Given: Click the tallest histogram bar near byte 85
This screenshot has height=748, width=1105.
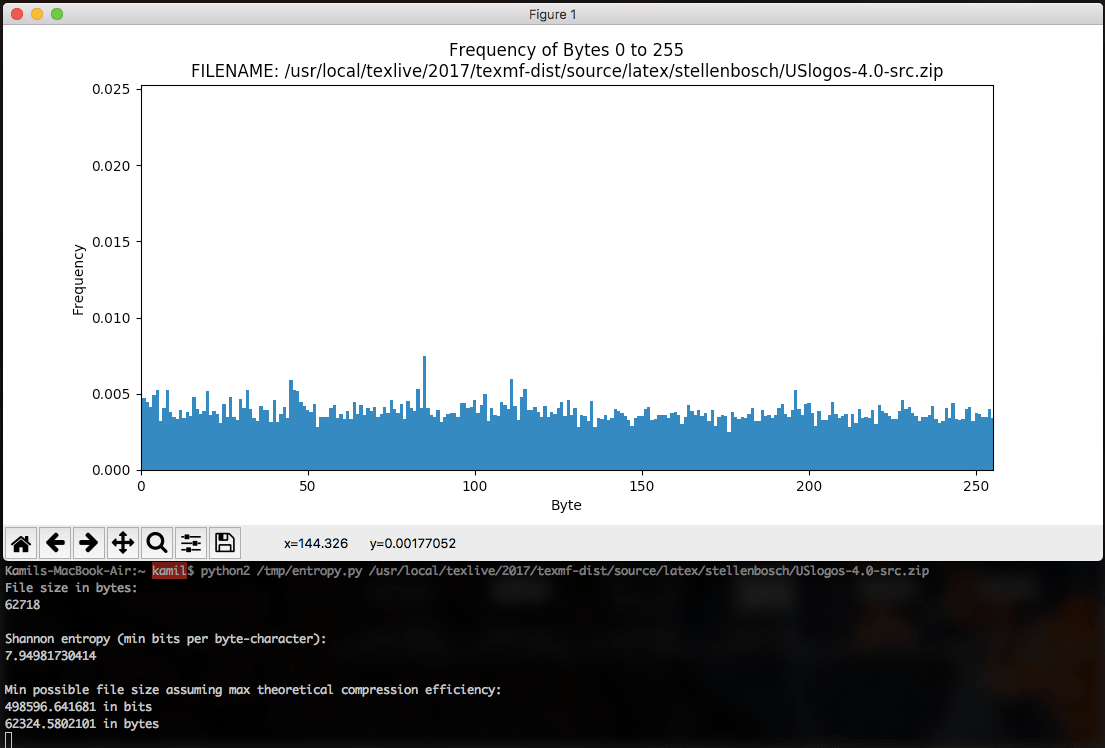Looking at the screenshot, I should point(424,412).
